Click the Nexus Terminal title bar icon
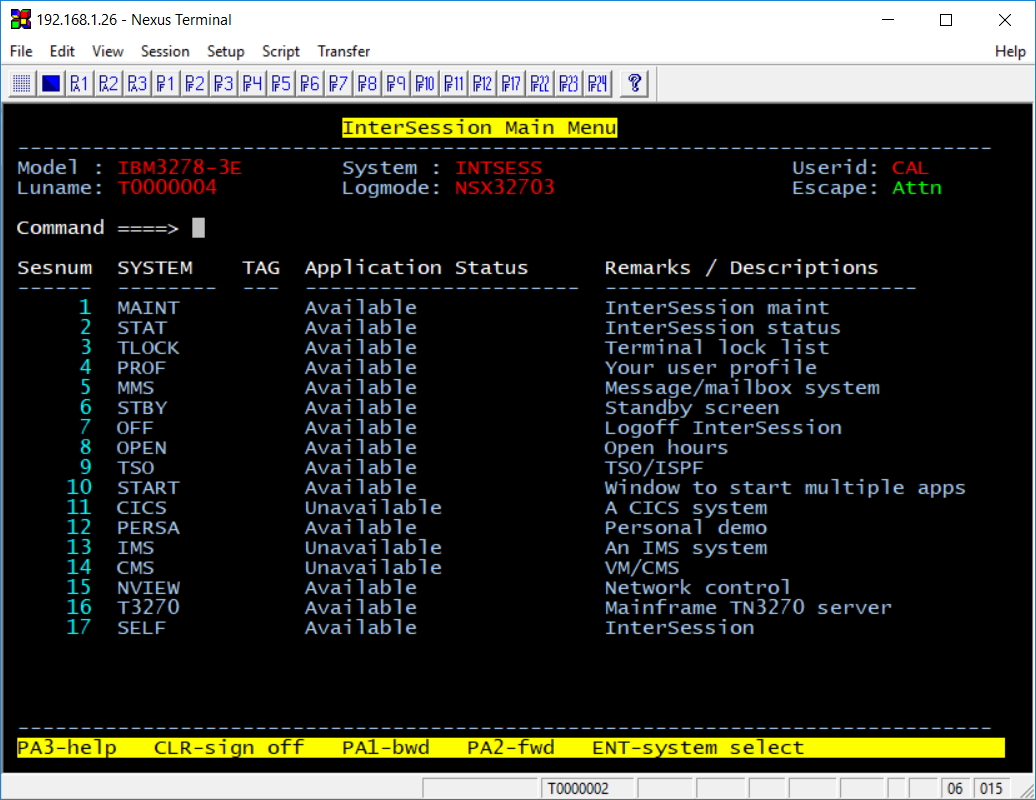1036x800 pixels. (20, 19)
